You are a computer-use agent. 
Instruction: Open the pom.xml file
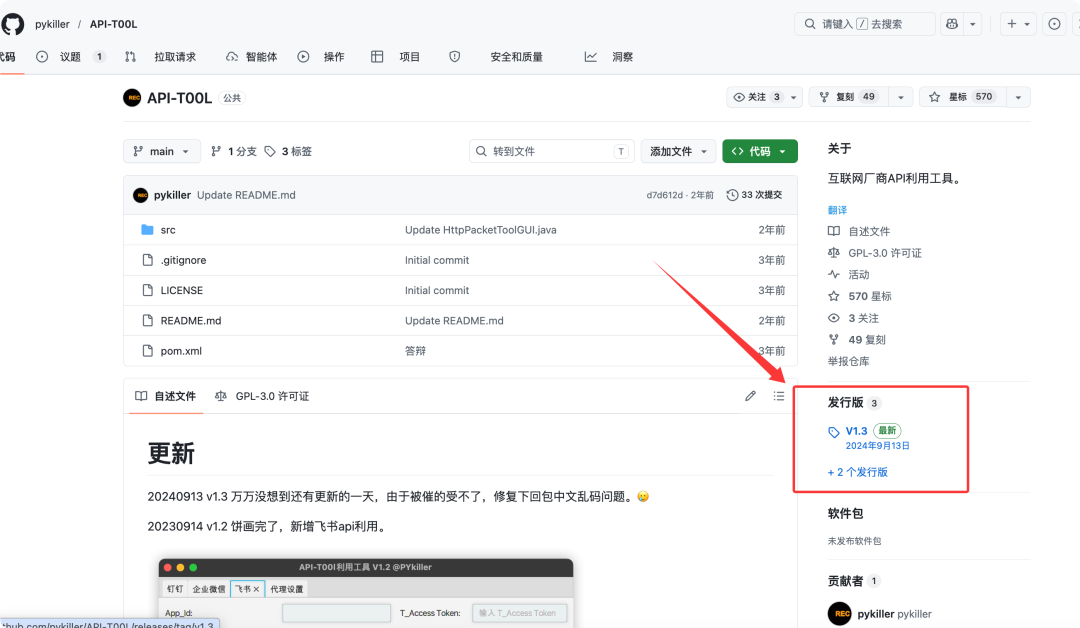point(181,351)
